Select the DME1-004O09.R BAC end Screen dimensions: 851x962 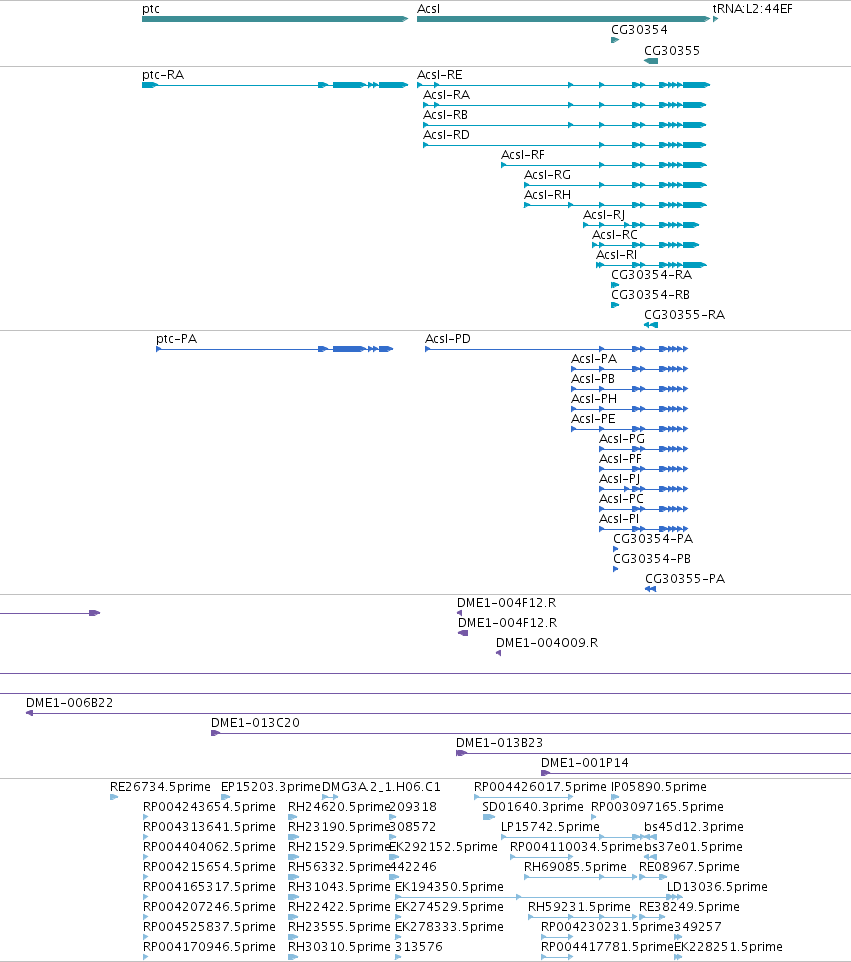498,653
